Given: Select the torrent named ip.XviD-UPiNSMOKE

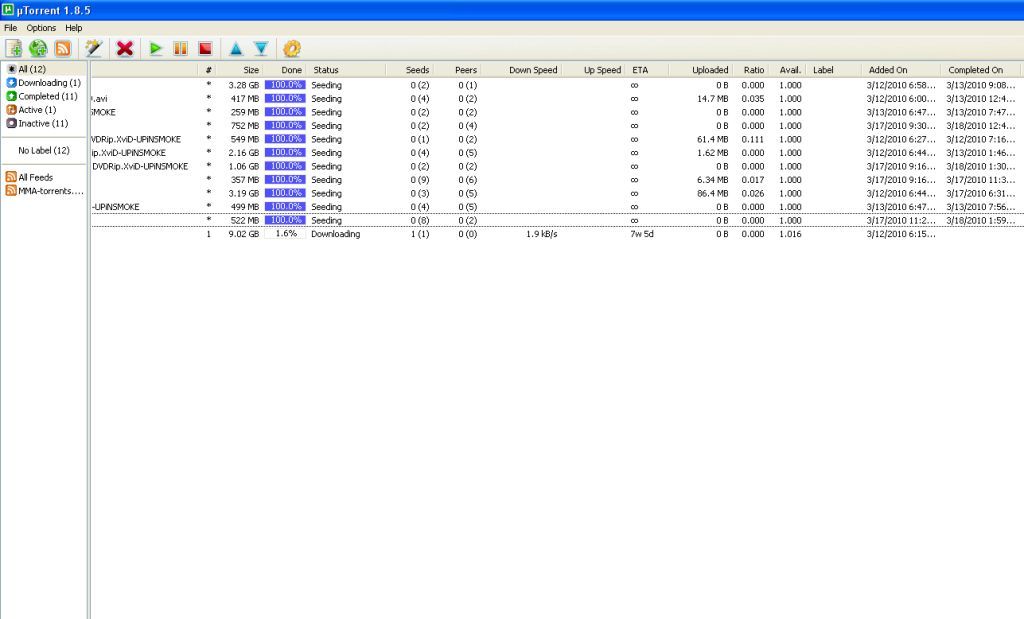Looking at the screenshot, I should pyautogui.click(x=555, y=153).
